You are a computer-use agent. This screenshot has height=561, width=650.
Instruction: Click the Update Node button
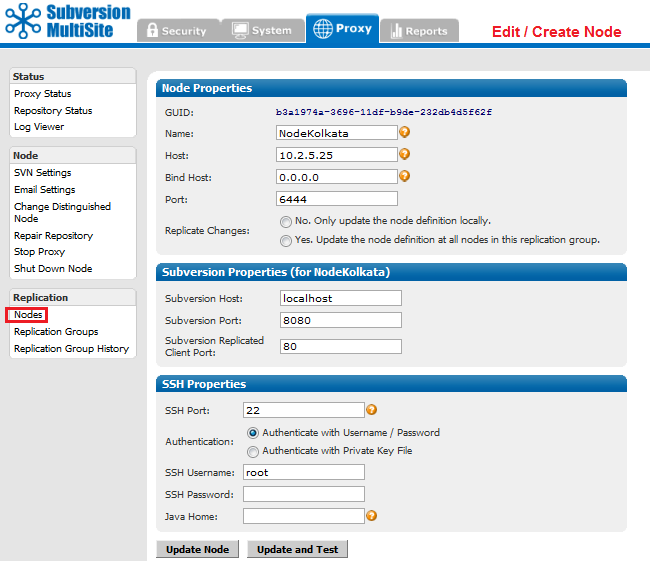[x=198, y=549]
